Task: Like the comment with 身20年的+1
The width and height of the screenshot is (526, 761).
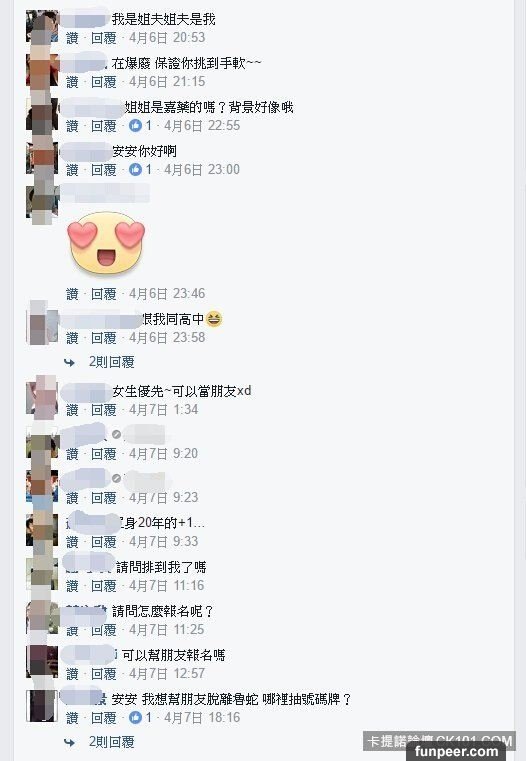Action: click(x=72, y=542)
